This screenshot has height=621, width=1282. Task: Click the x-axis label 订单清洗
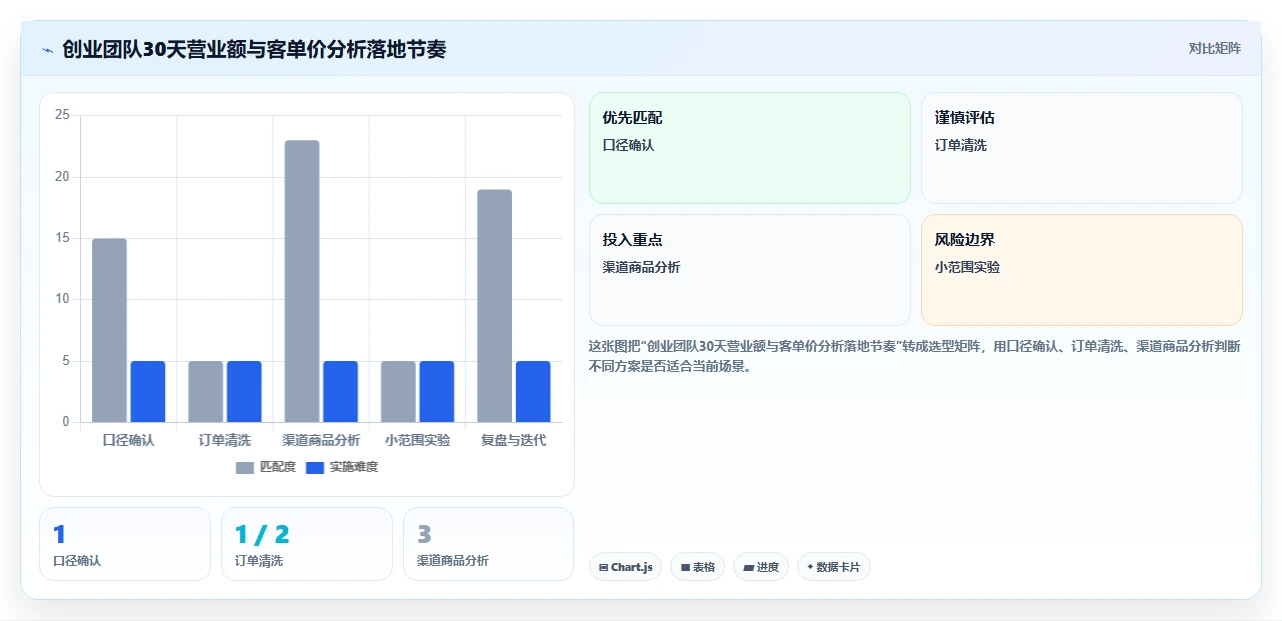[225, 440]
